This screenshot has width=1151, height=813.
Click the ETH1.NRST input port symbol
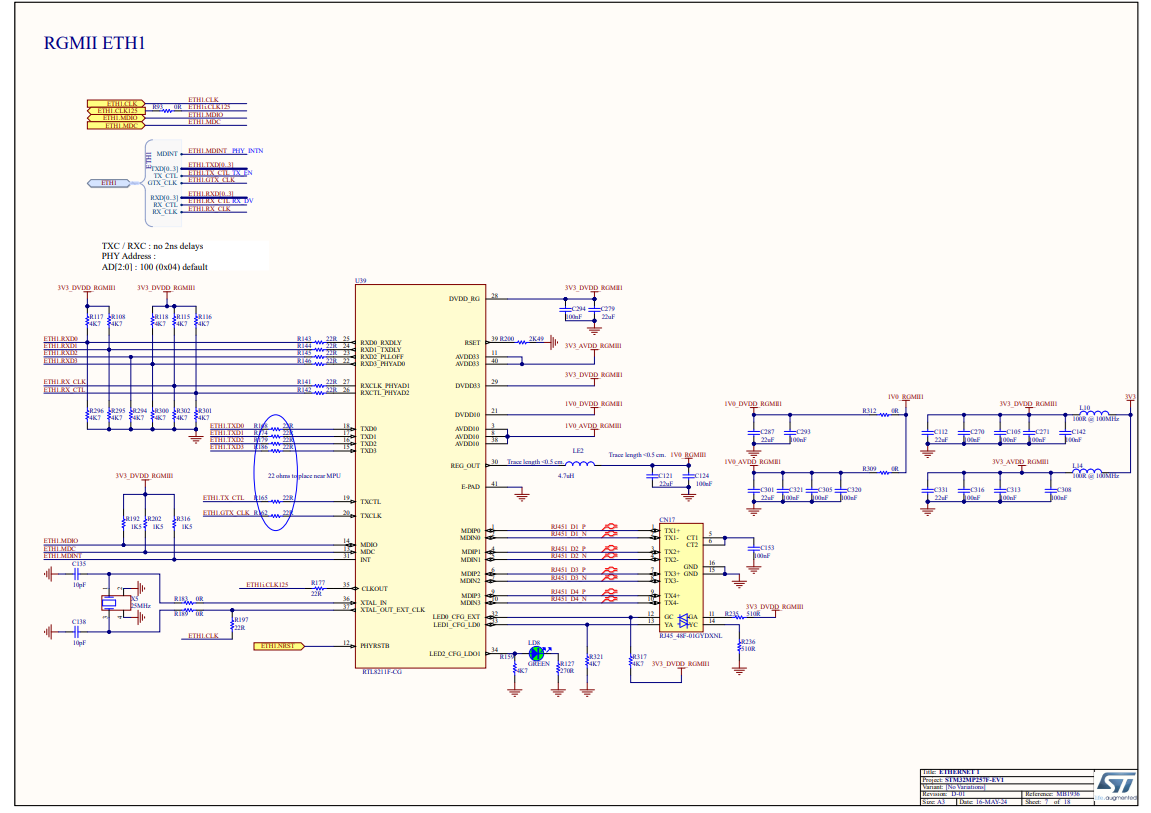pos(278,646)
